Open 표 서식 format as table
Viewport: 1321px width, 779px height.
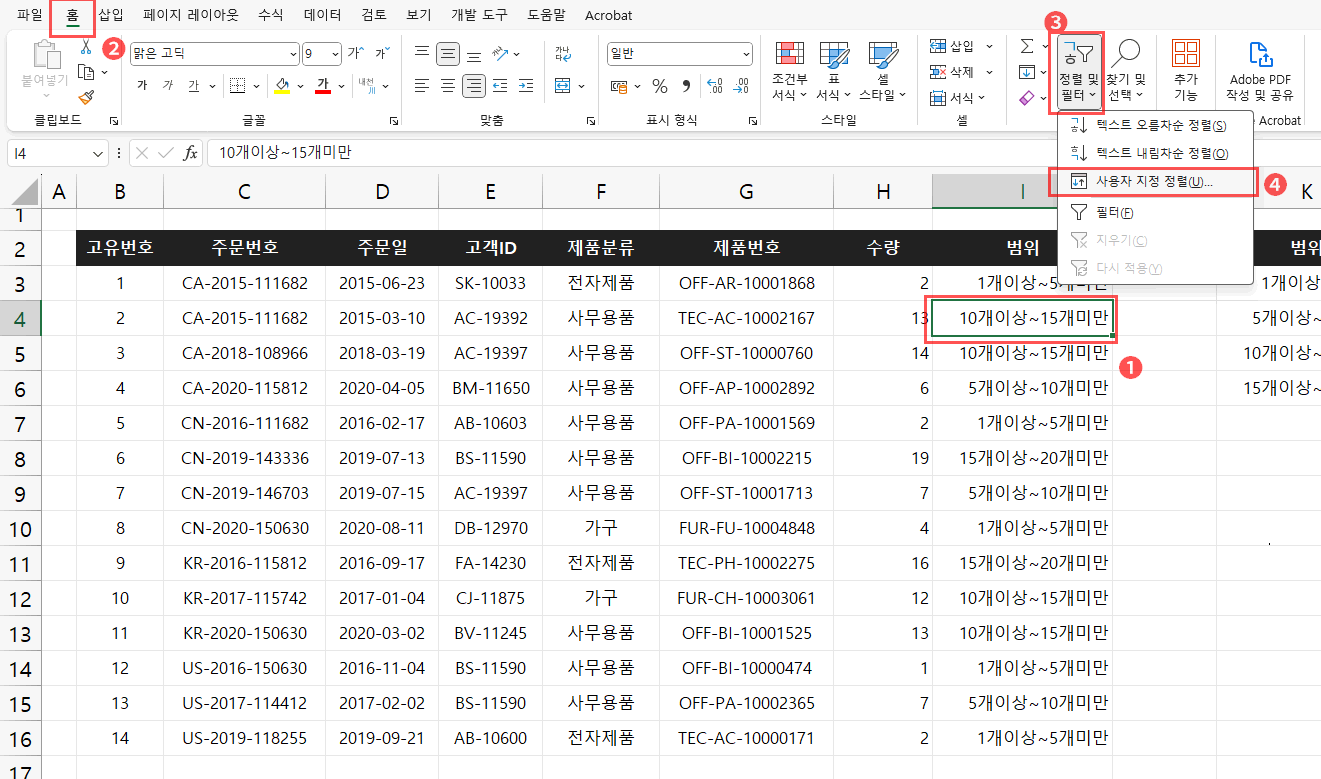click(833, 71)
